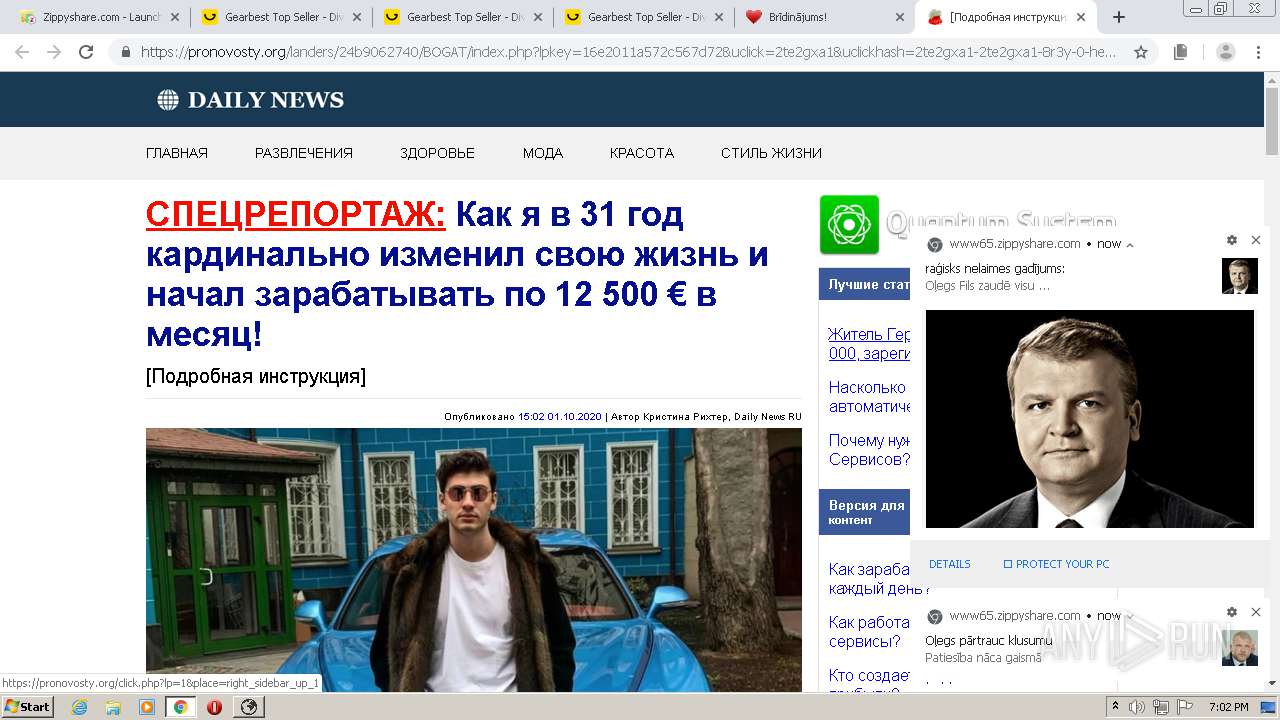
Task: Switch to the second Gearbest Top Seller tab
Action: click(464, 17)
